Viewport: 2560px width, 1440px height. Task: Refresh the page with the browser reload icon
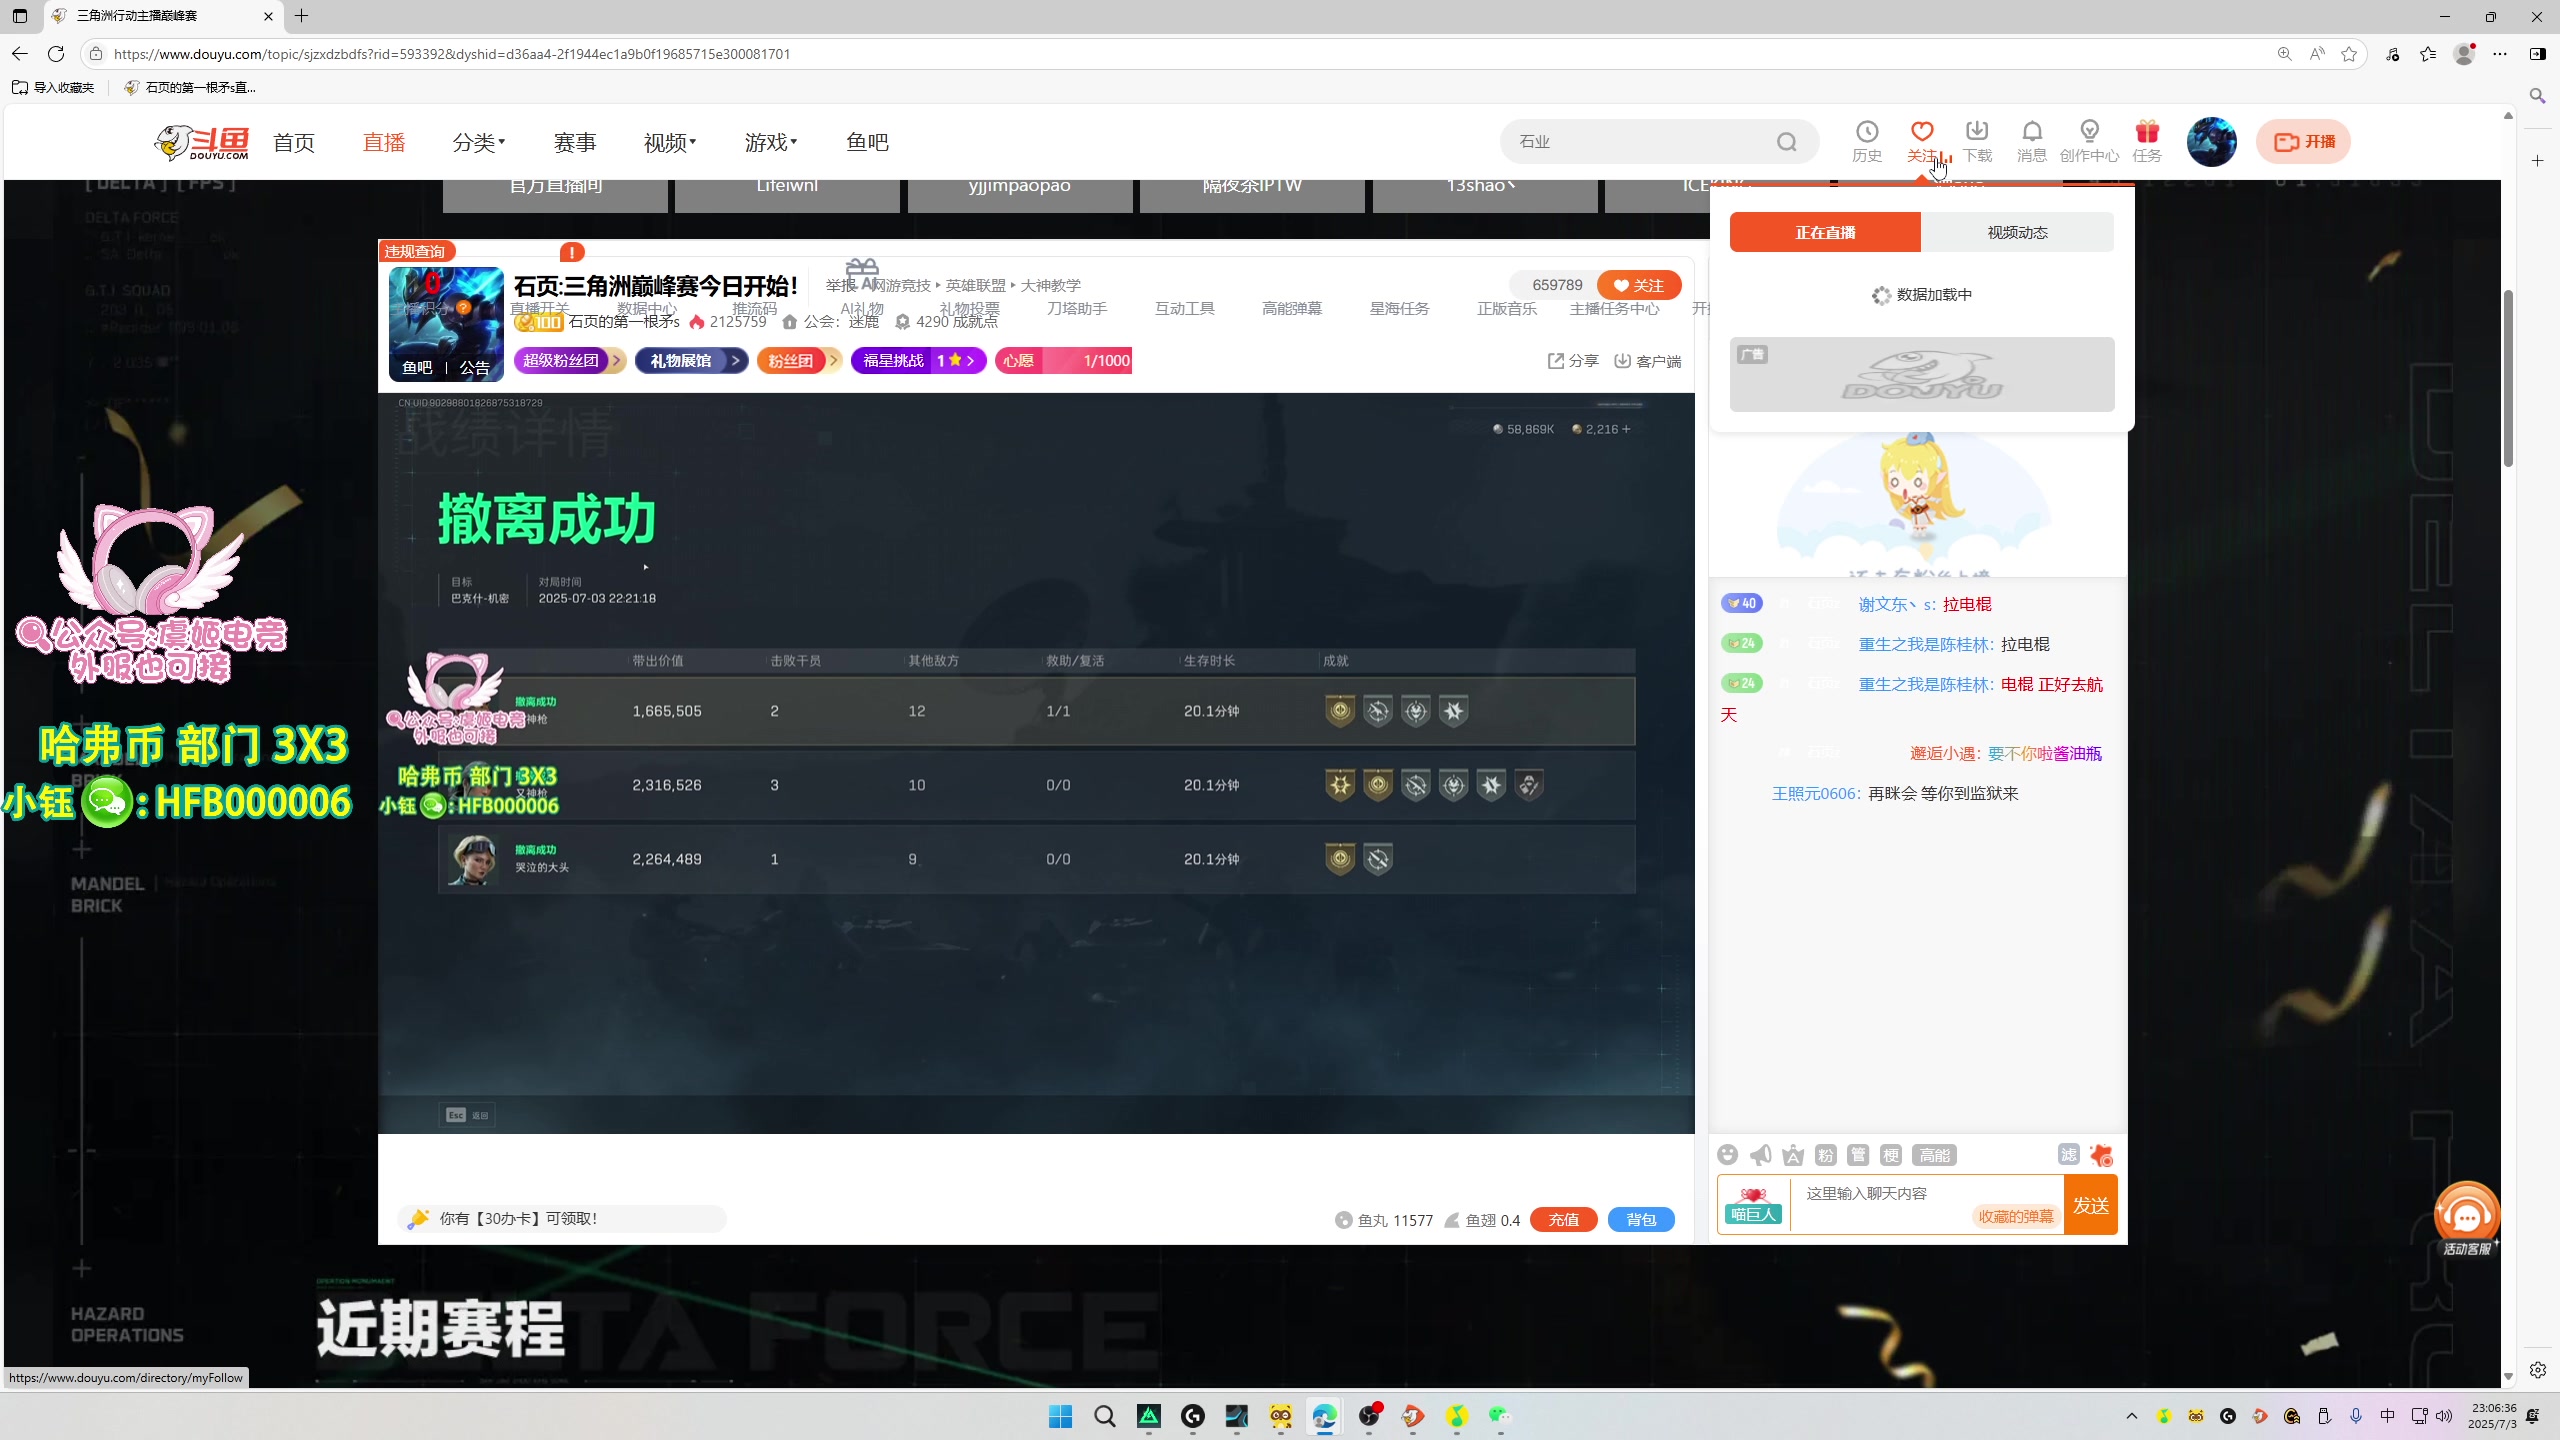[56, 54]
